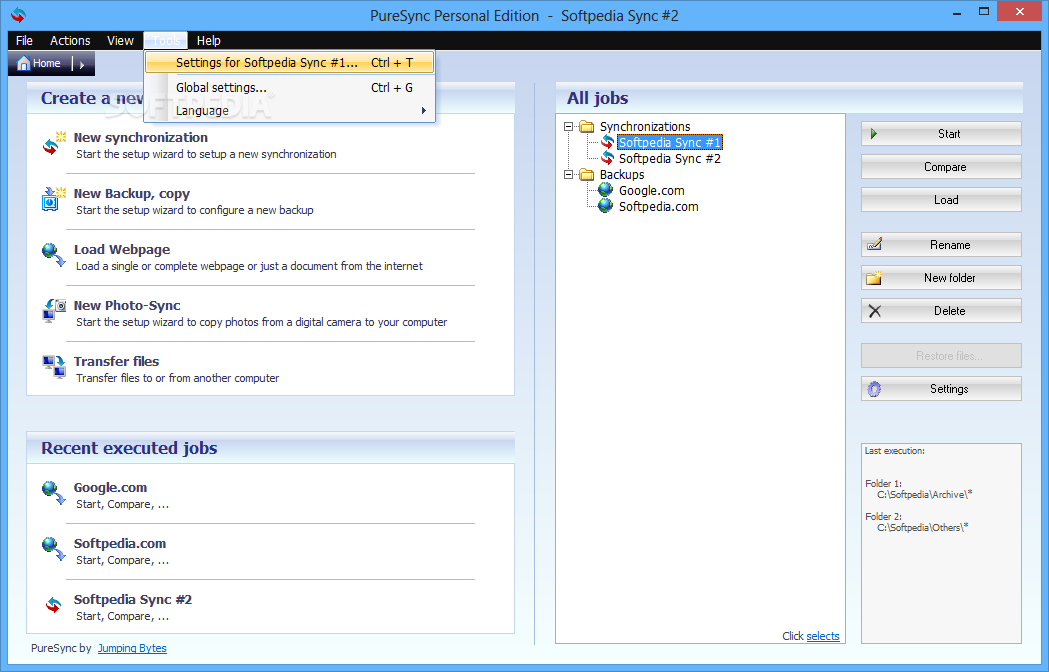Screen dimensions: 1049x672
Task: Click the New Backup, copy icon
Action: pos(54,199)
